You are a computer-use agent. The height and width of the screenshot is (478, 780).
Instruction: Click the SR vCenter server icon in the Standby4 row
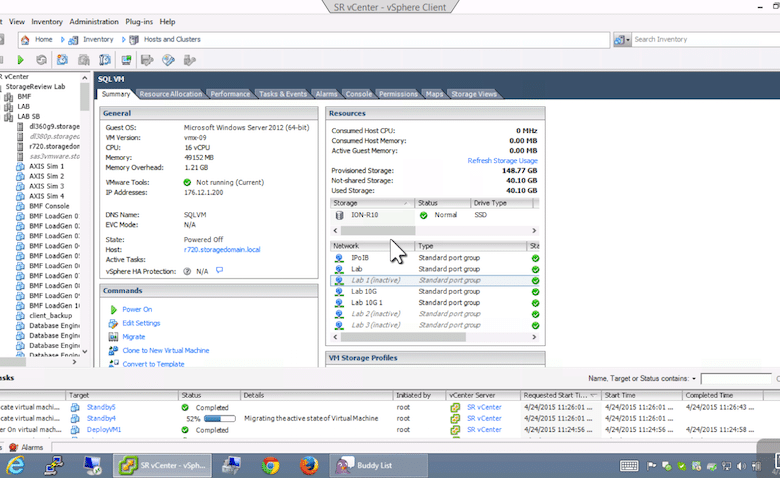(x=455, y=419)
